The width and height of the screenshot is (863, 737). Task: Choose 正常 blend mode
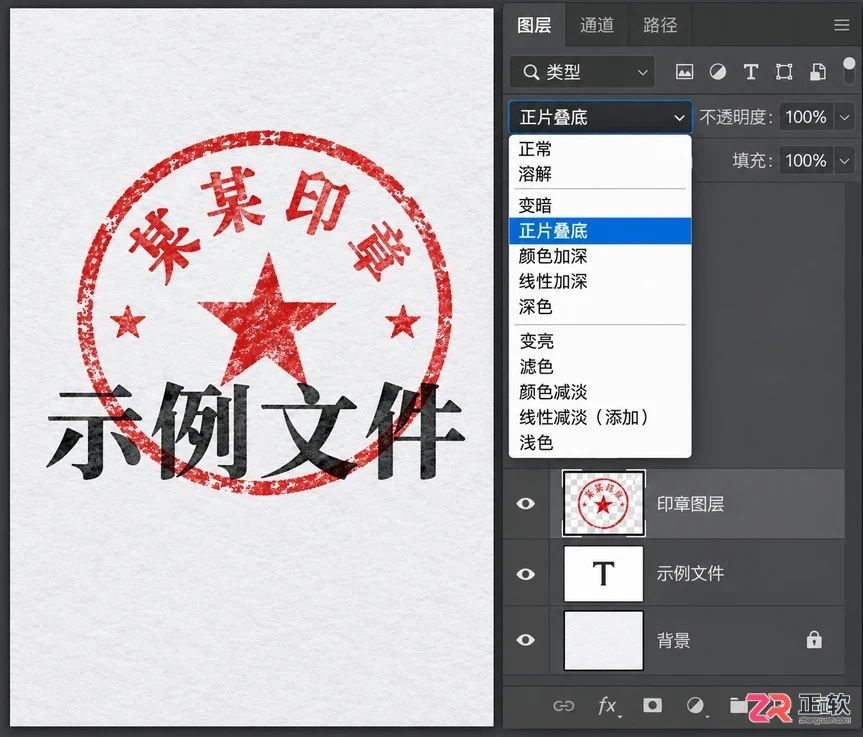[600, 149]
